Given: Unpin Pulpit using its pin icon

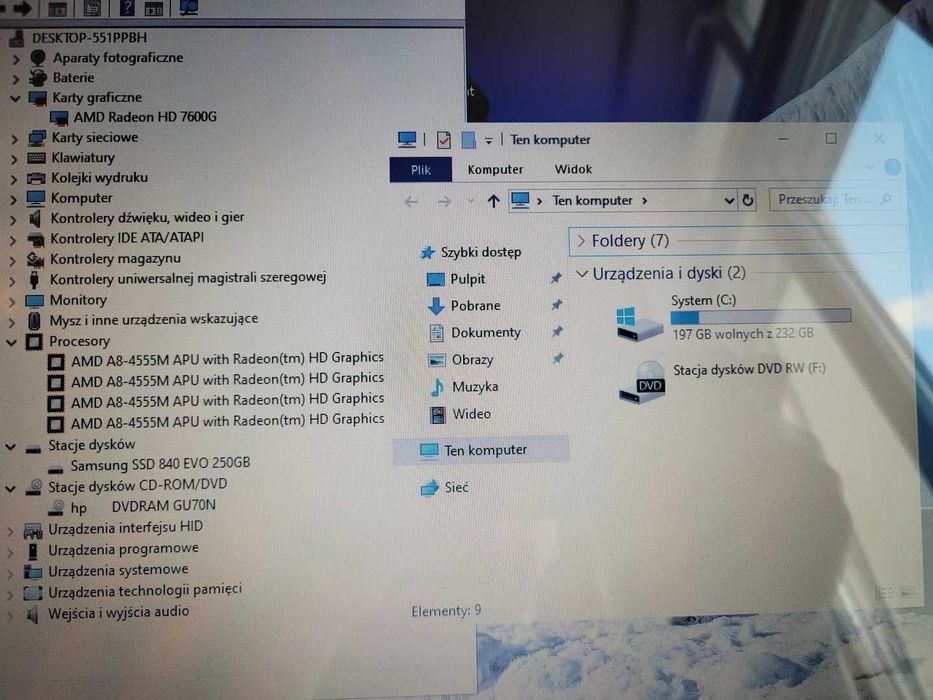Looking at the screenshot, I should [556, 278].
